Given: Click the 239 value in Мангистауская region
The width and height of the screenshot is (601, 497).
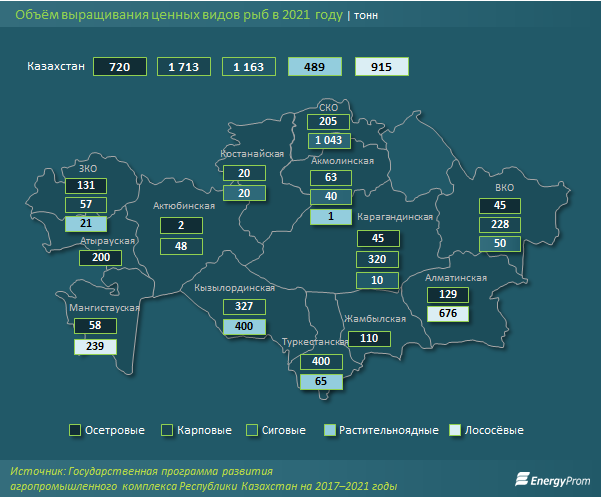Looking at the screenshot, I should coord(95,347).
